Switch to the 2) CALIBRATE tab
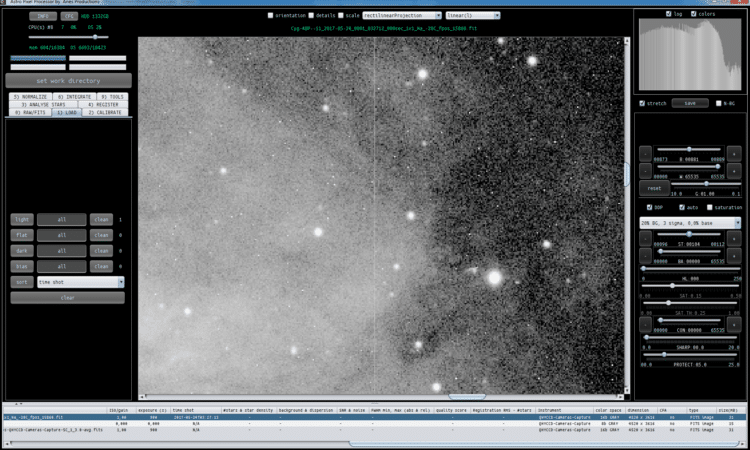This screenshot has height=450, width=750. [105, 112]
